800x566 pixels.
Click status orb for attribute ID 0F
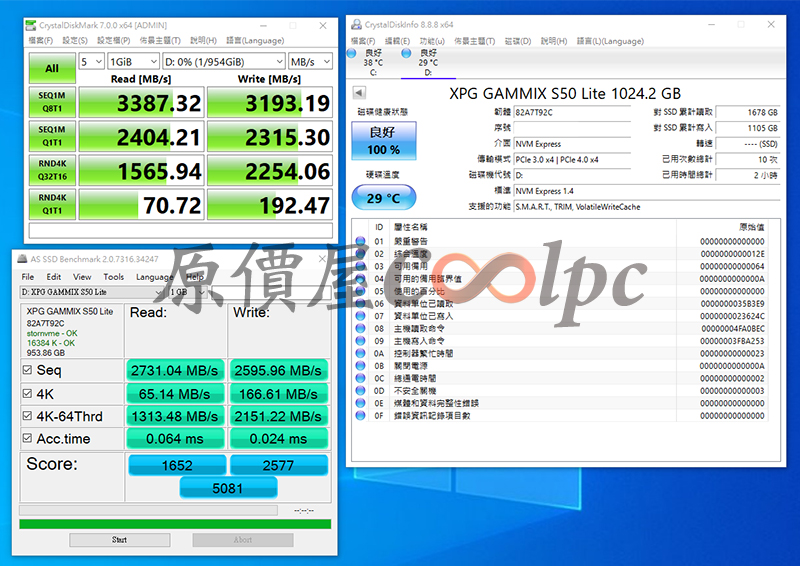[360, 415]
